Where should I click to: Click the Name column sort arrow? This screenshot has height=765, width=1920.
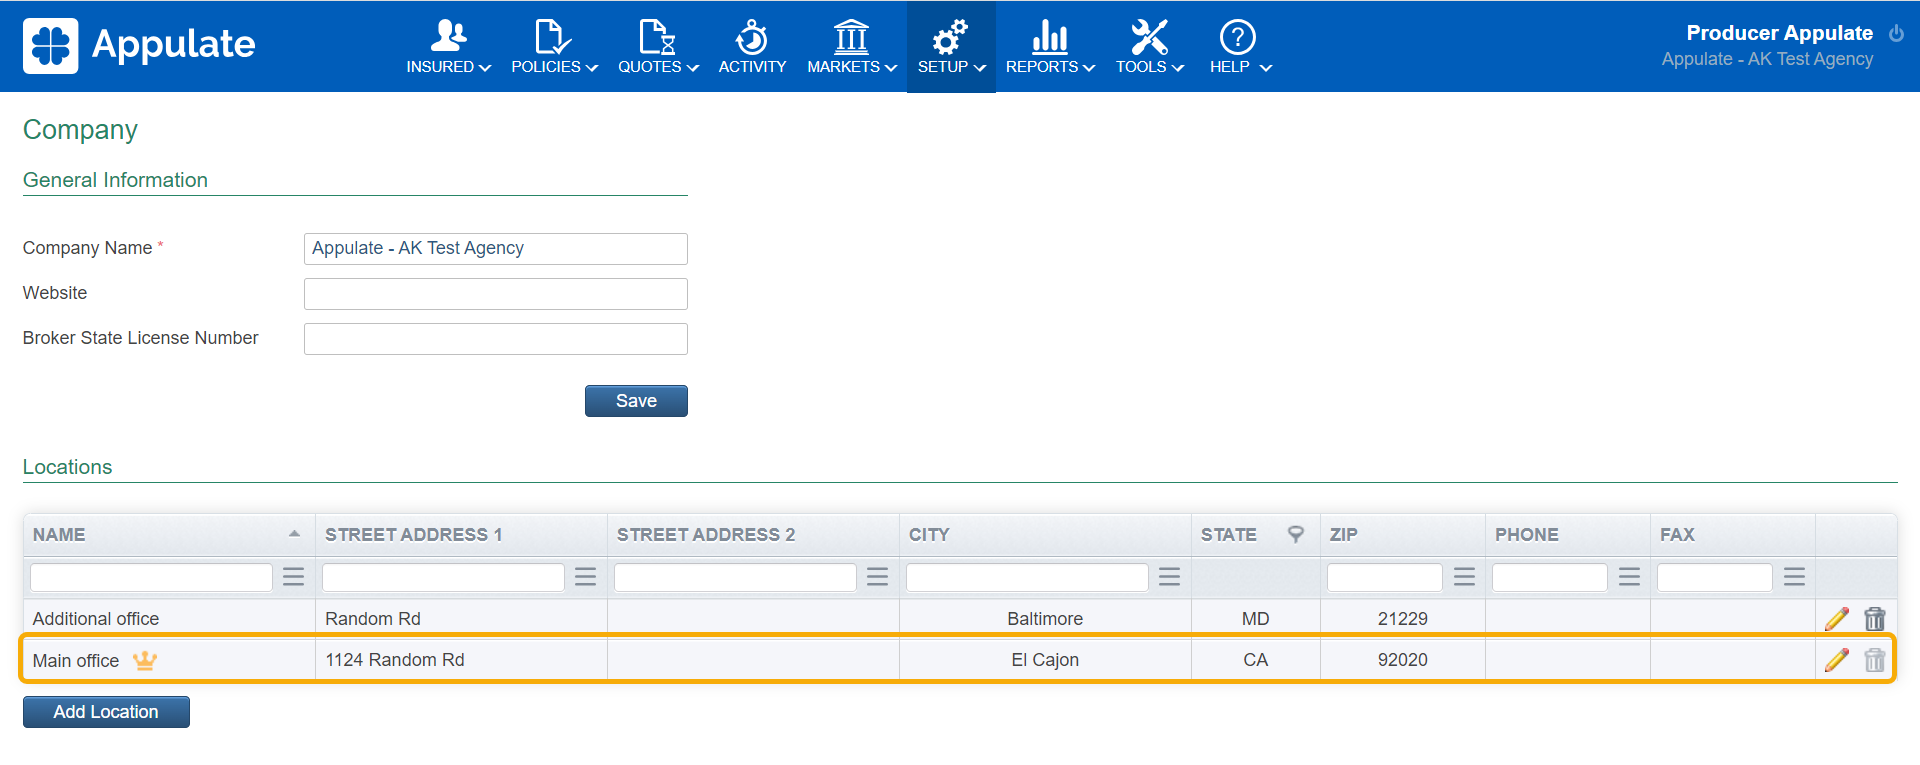click(294, 534)
